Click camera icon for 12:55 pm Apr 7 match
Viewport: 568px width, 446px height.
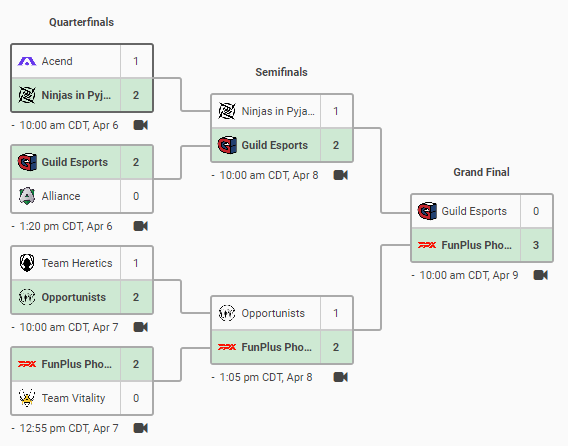[141, 428]
